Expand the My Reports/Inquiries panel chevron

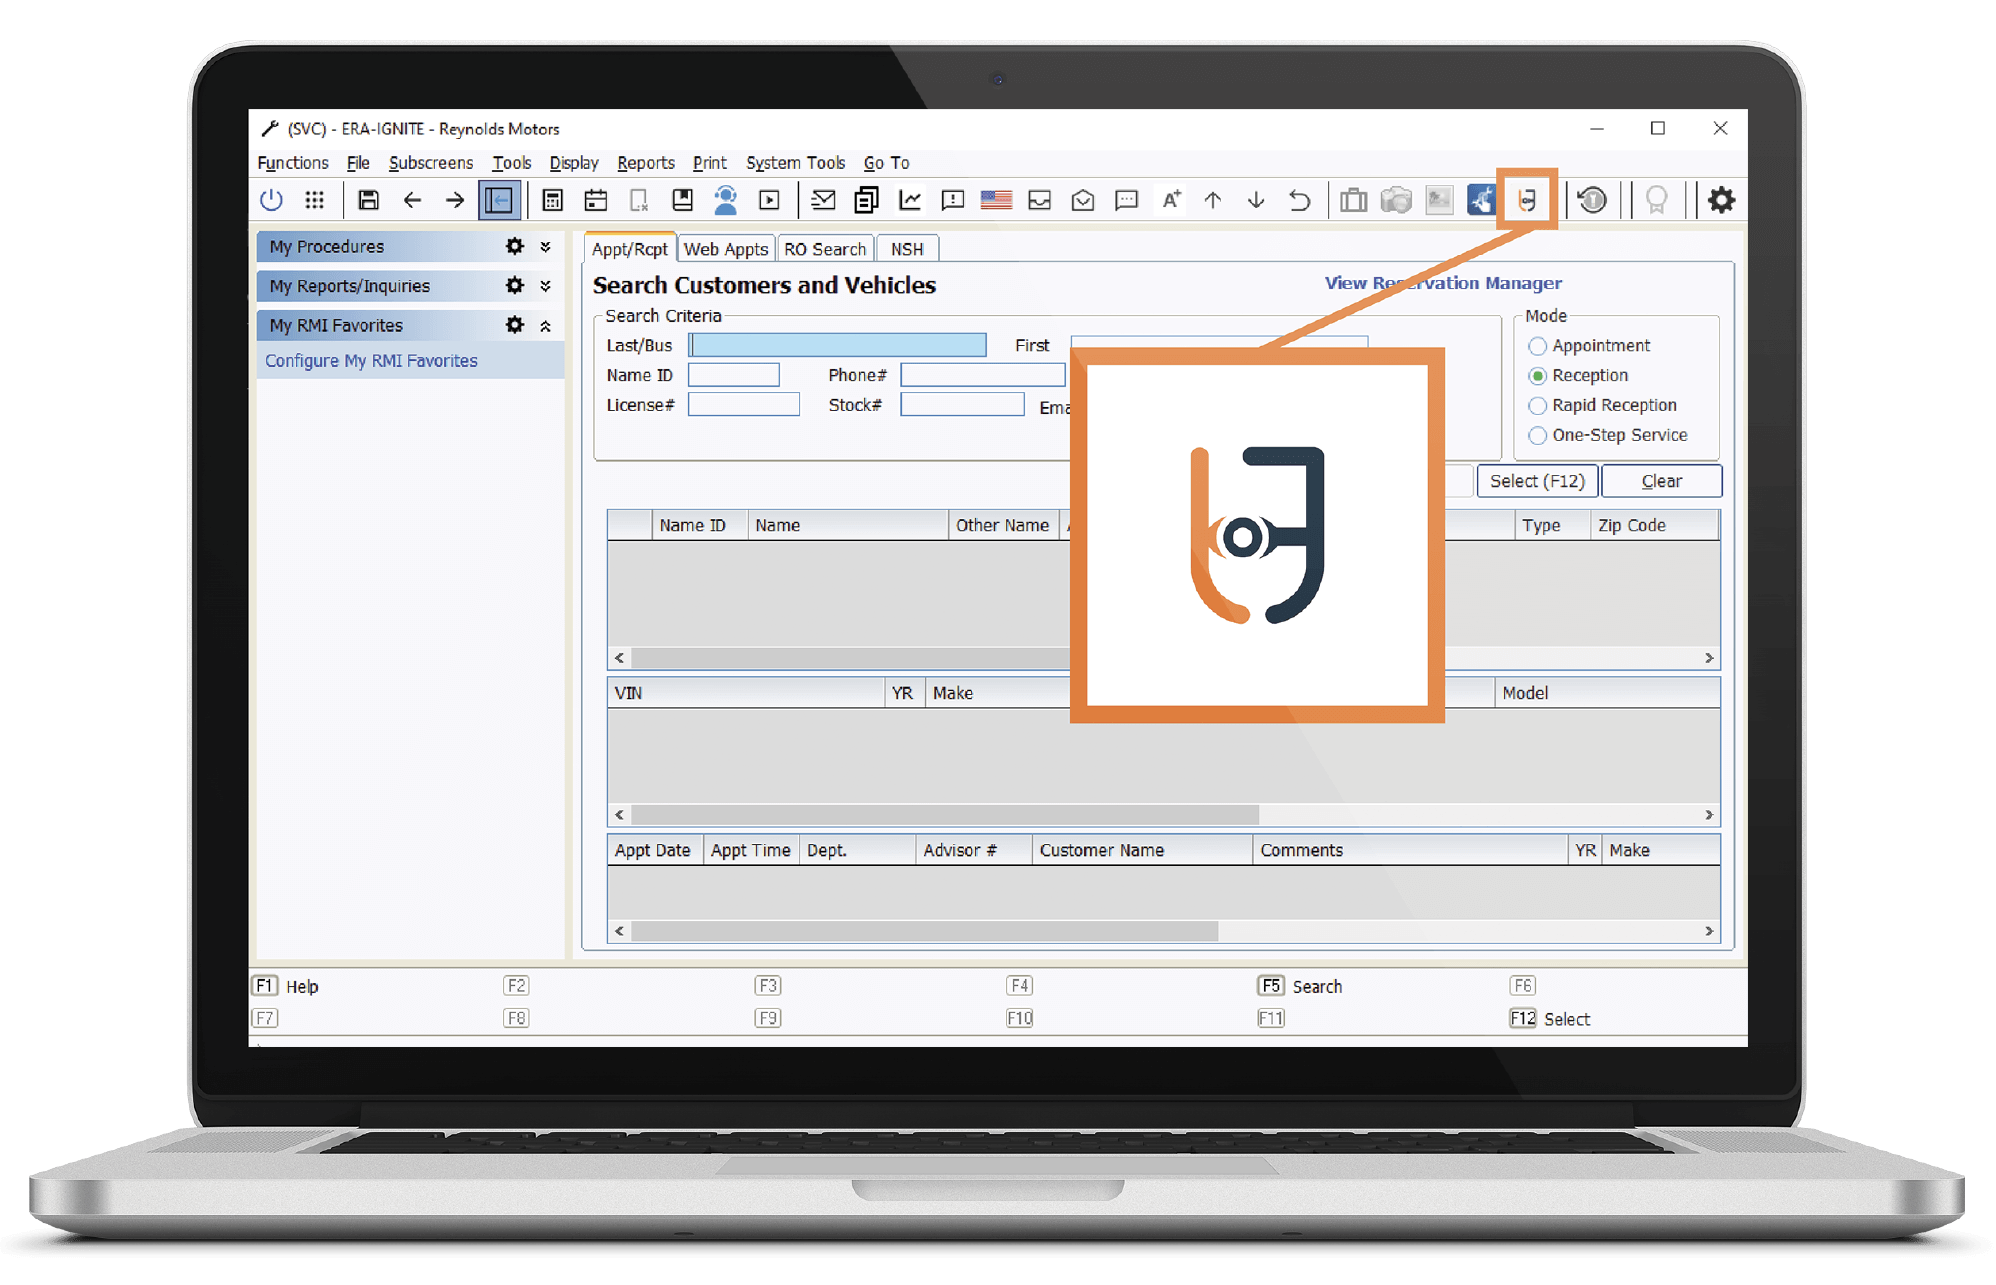pyautogui.click(x=546, y=285)
